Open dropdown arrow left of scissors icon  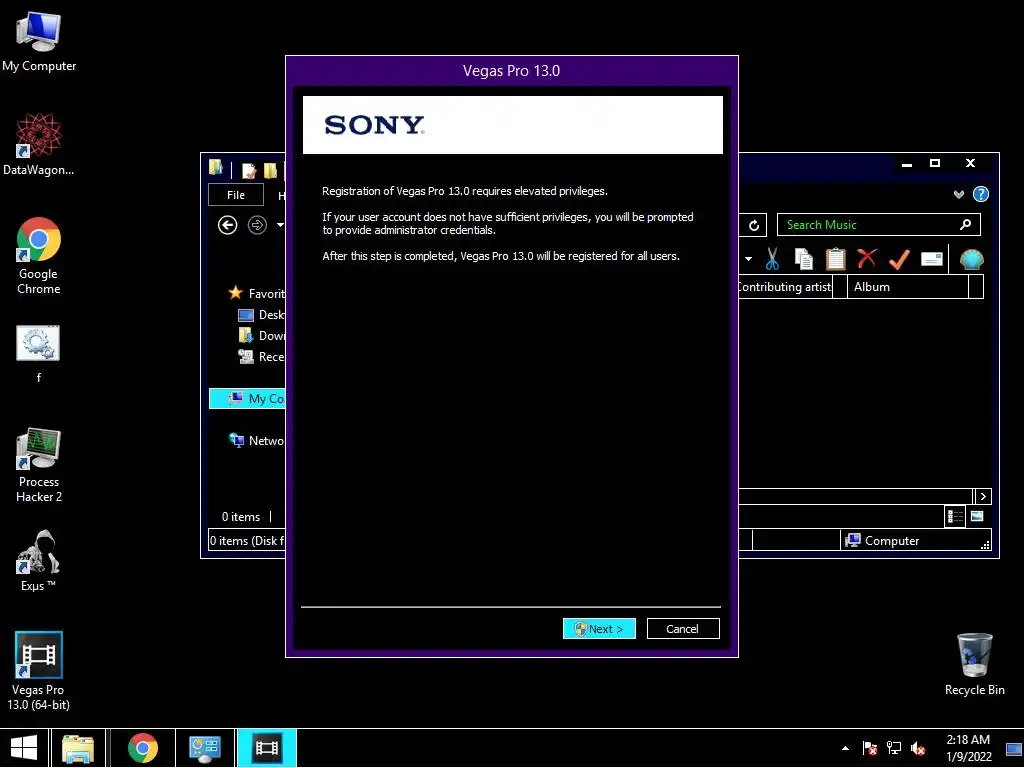(748, 259)
